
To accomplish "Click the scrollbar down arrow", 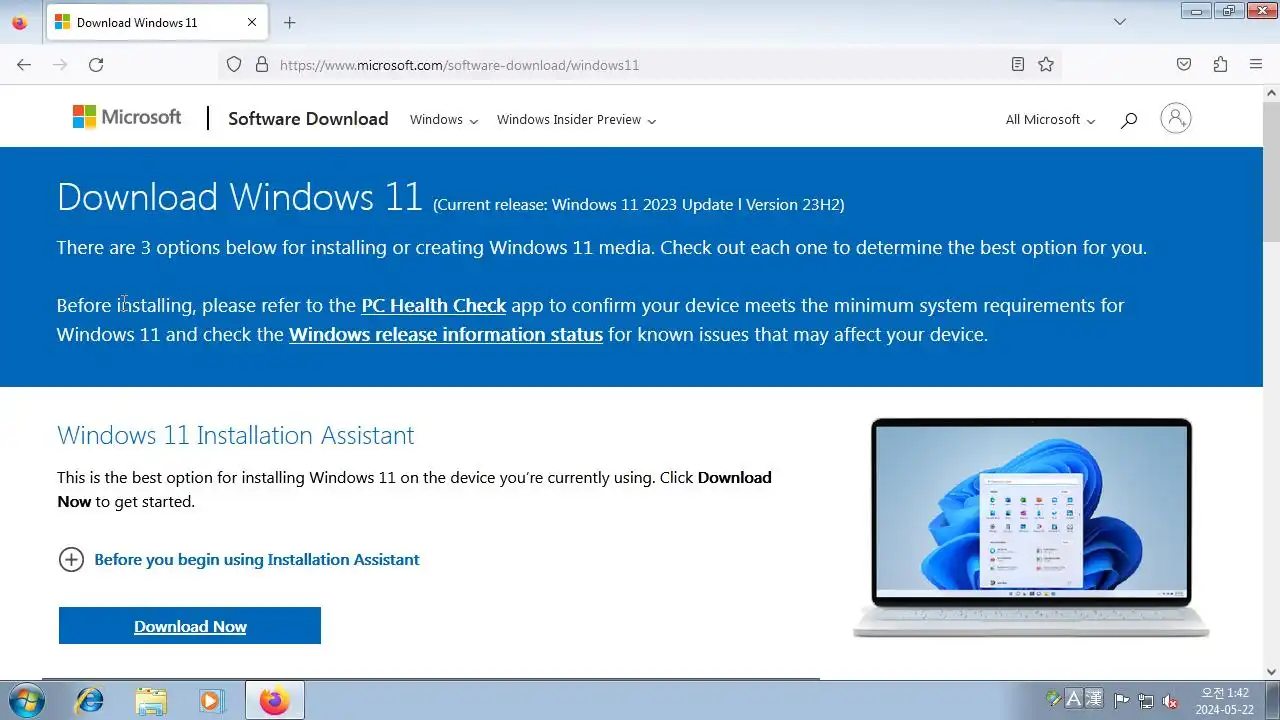I will [1272, 672].
